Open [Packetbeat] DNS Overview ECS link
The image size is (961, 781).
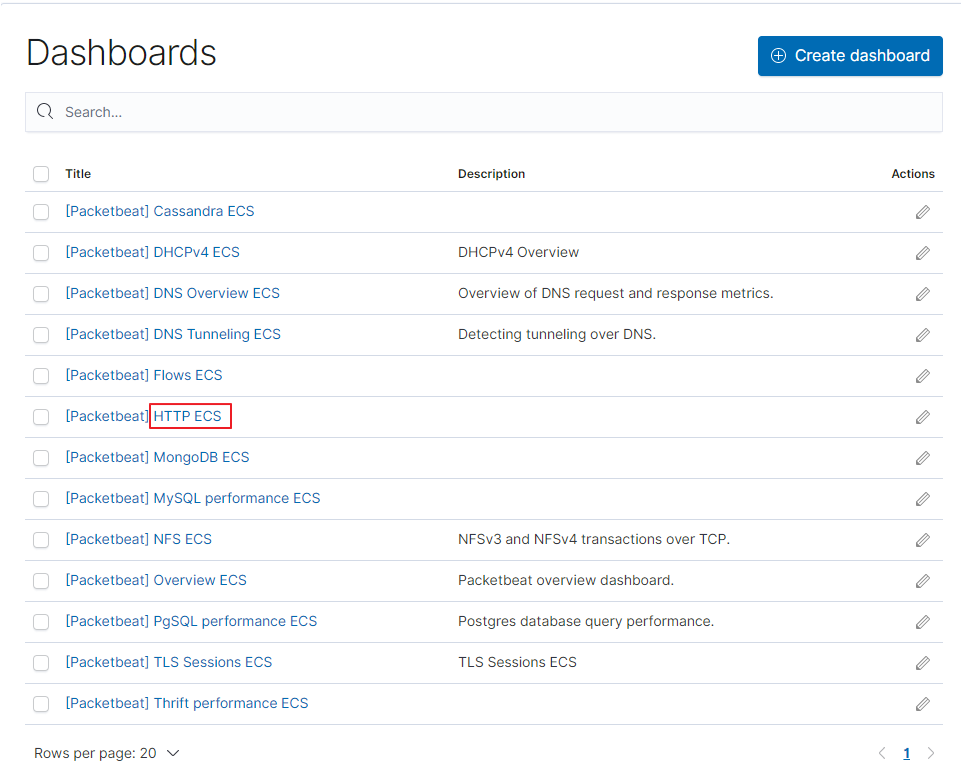[173, 294]
